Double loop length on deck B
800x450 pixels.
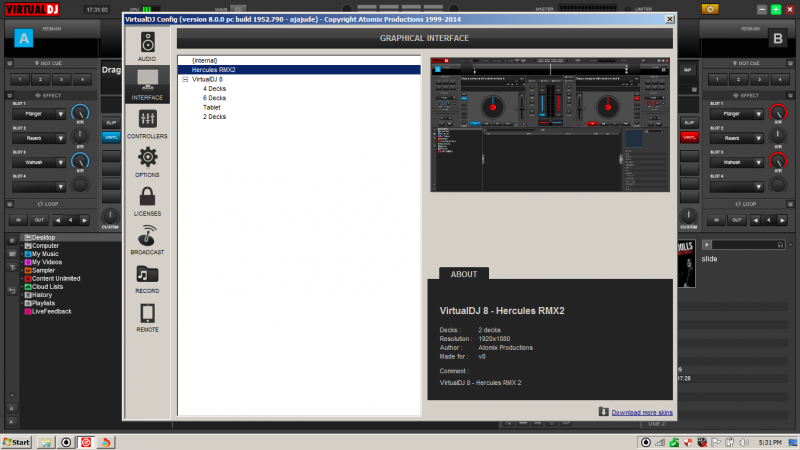(x=782, y=220)
